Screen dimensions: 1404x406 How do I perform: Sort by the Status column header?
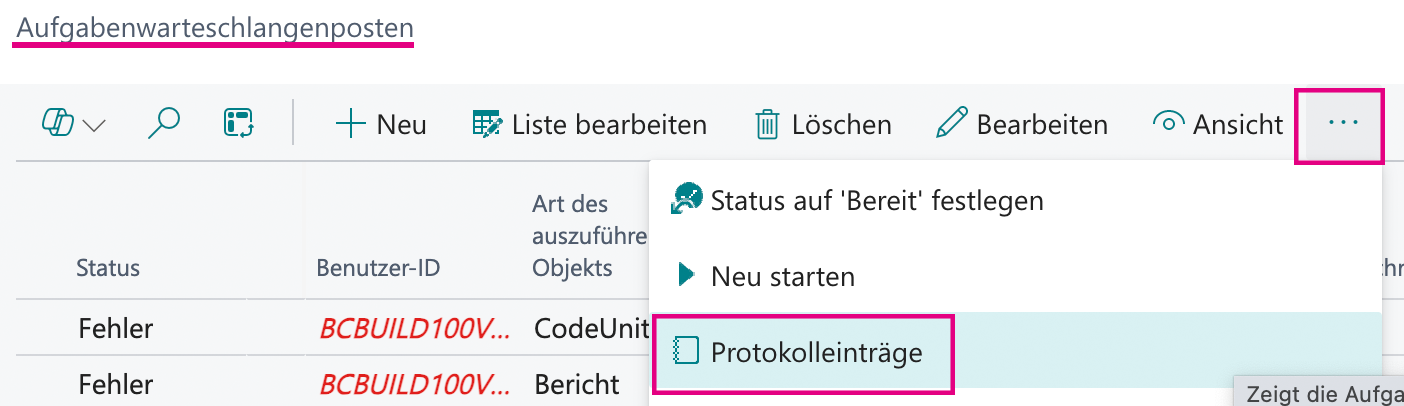(x=108, y=268)
